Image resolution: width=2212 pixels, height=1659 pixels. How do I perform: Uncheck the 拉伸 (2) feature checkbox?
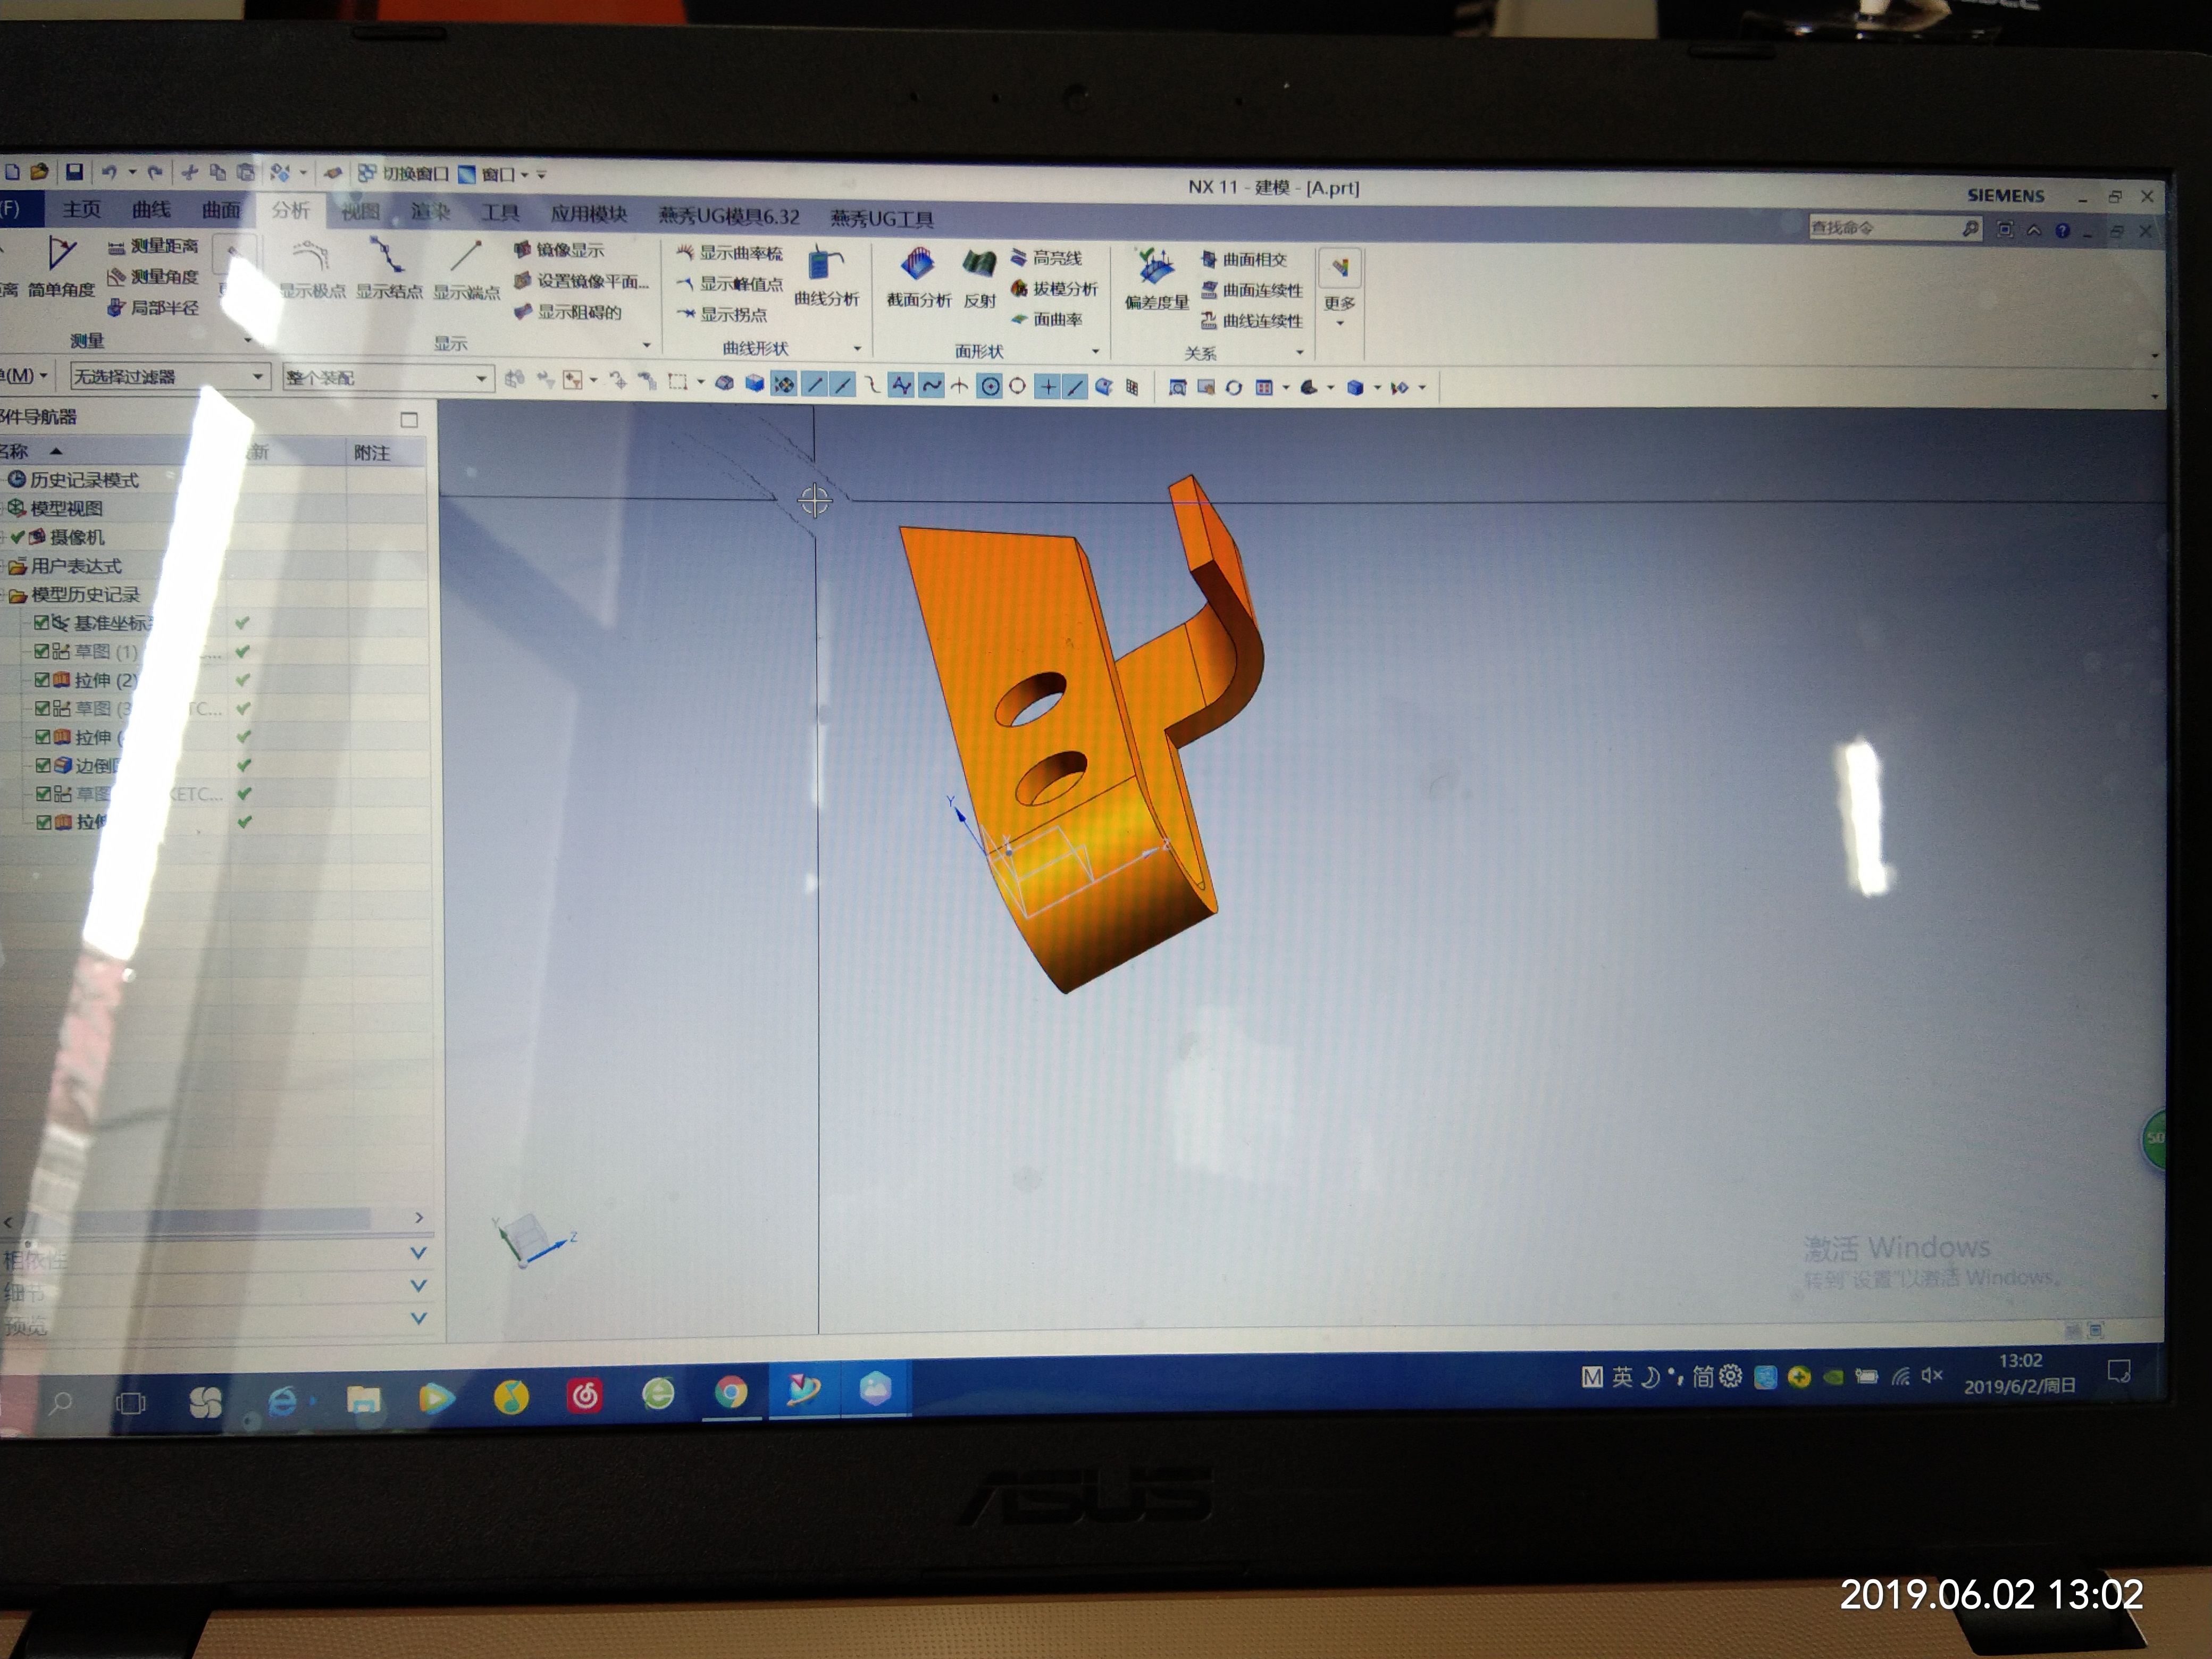(x=42, y=679)
